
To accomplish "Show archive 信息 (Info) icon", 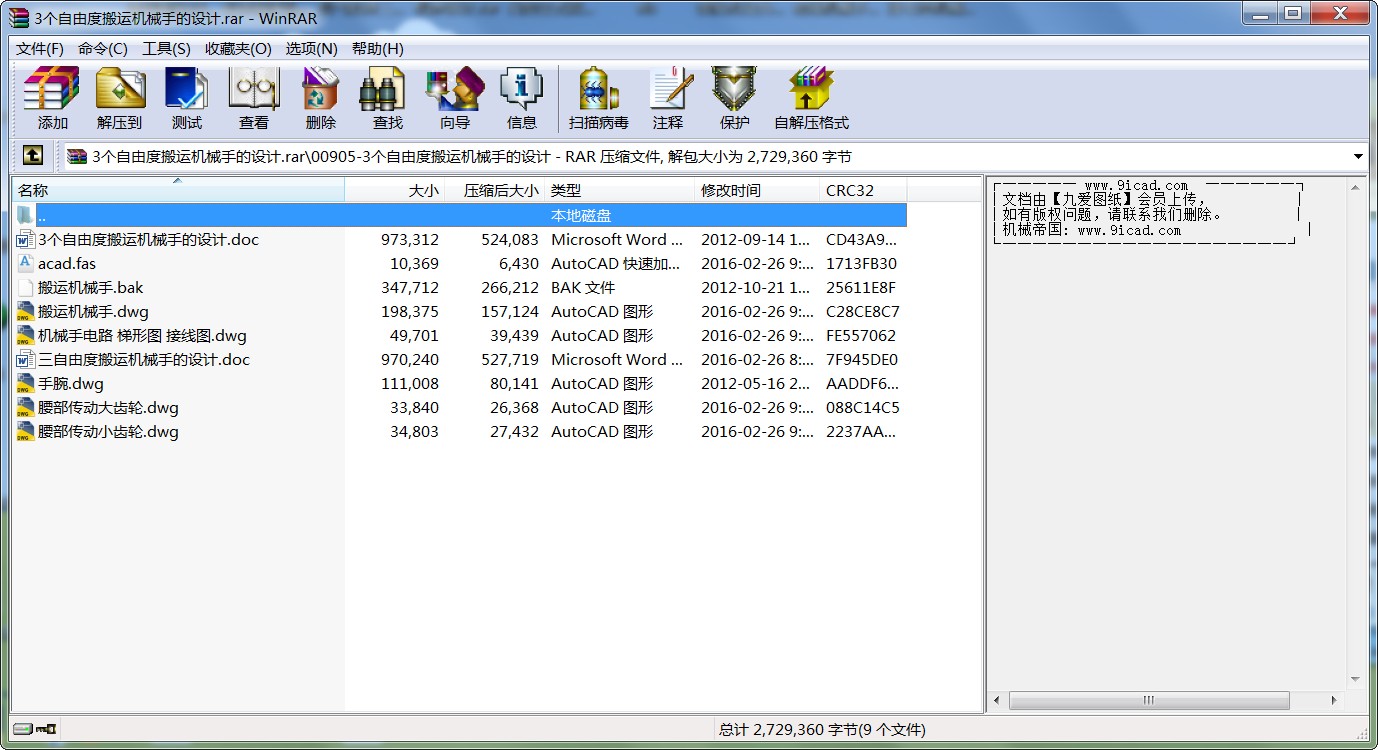I will 522,99.
